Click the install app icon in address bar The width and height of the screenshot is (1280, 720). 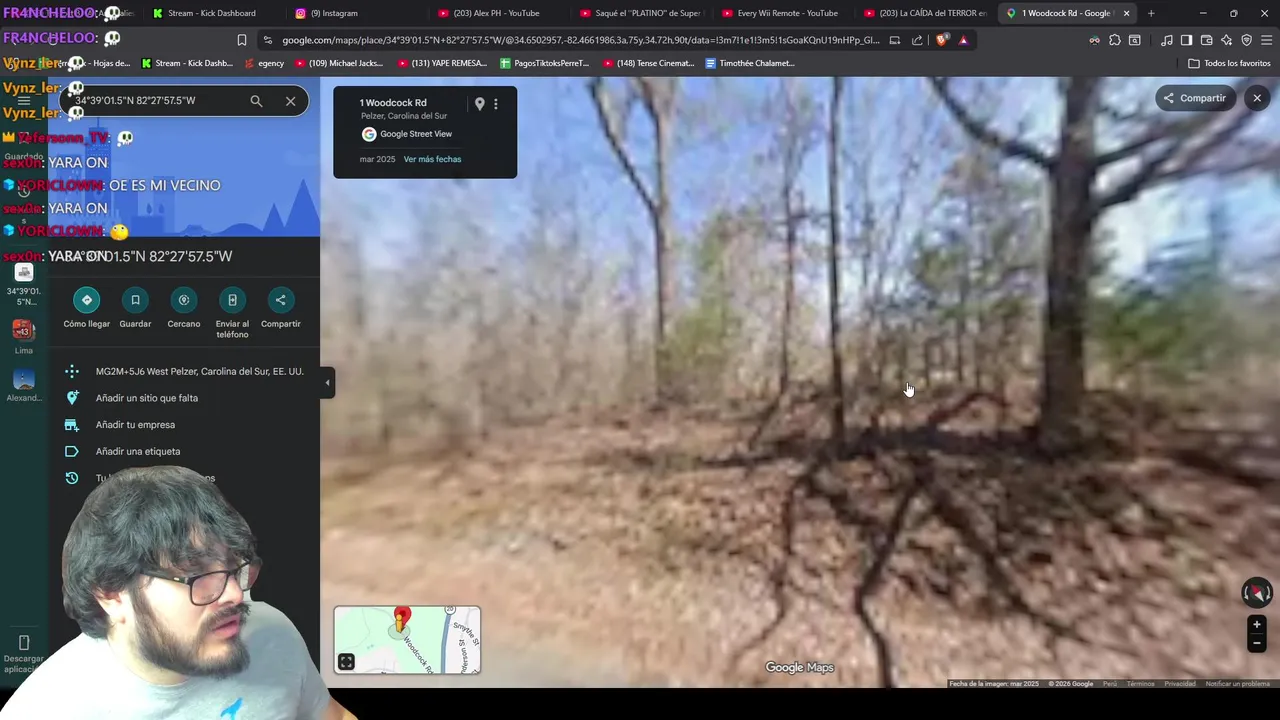pyautogui.click(x=895, y=40)
